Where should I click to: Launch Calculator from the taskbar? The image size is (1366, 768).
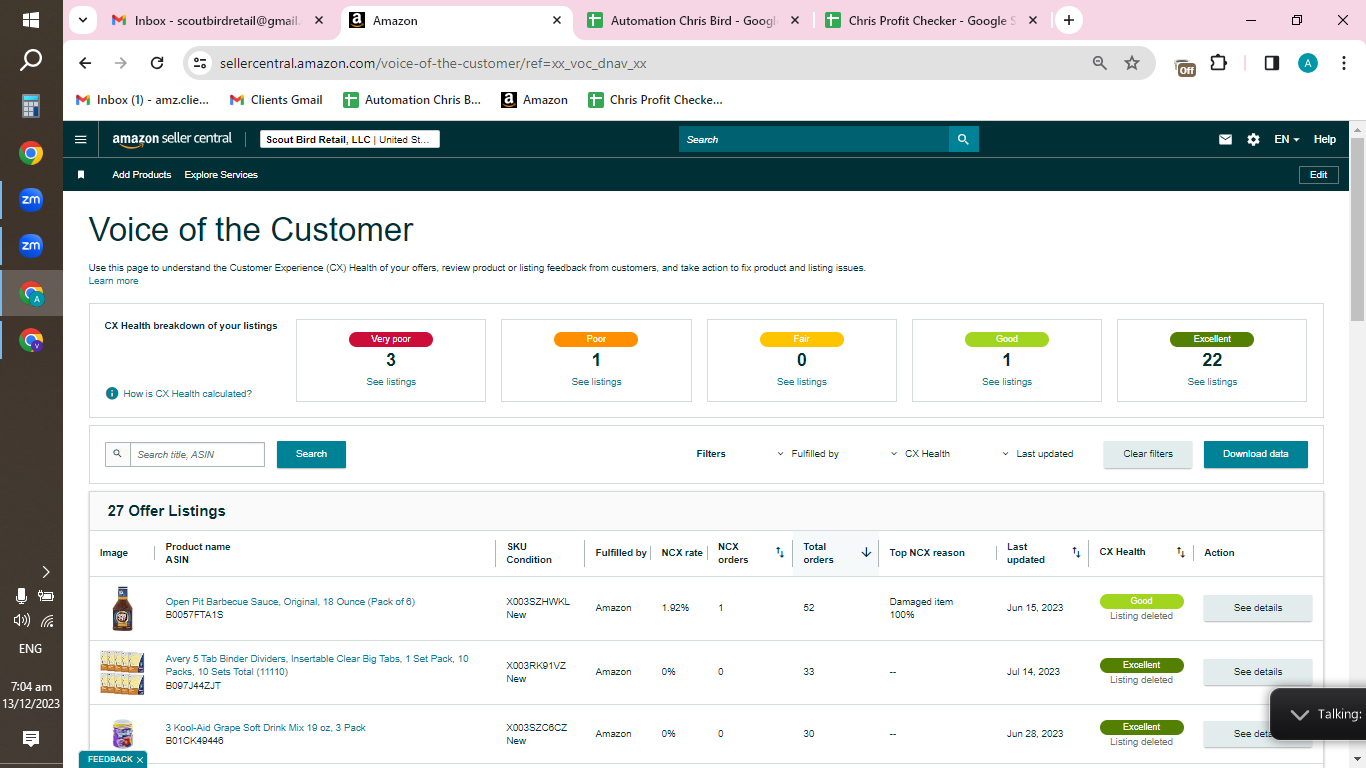31,106
